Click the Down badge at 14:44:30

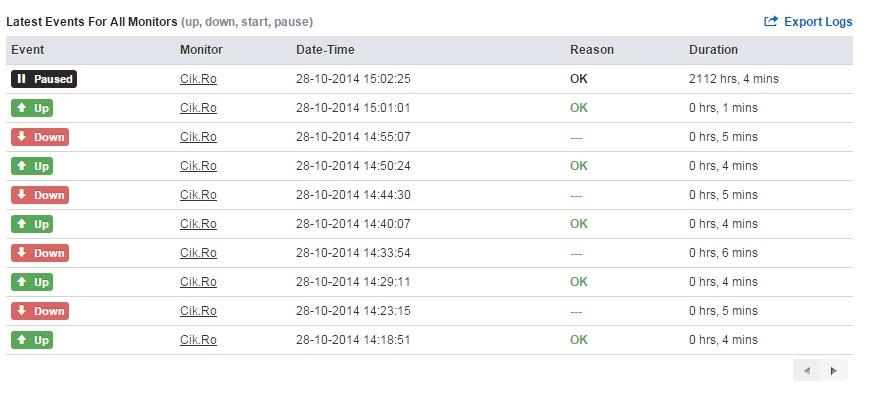tap(40, 195)
